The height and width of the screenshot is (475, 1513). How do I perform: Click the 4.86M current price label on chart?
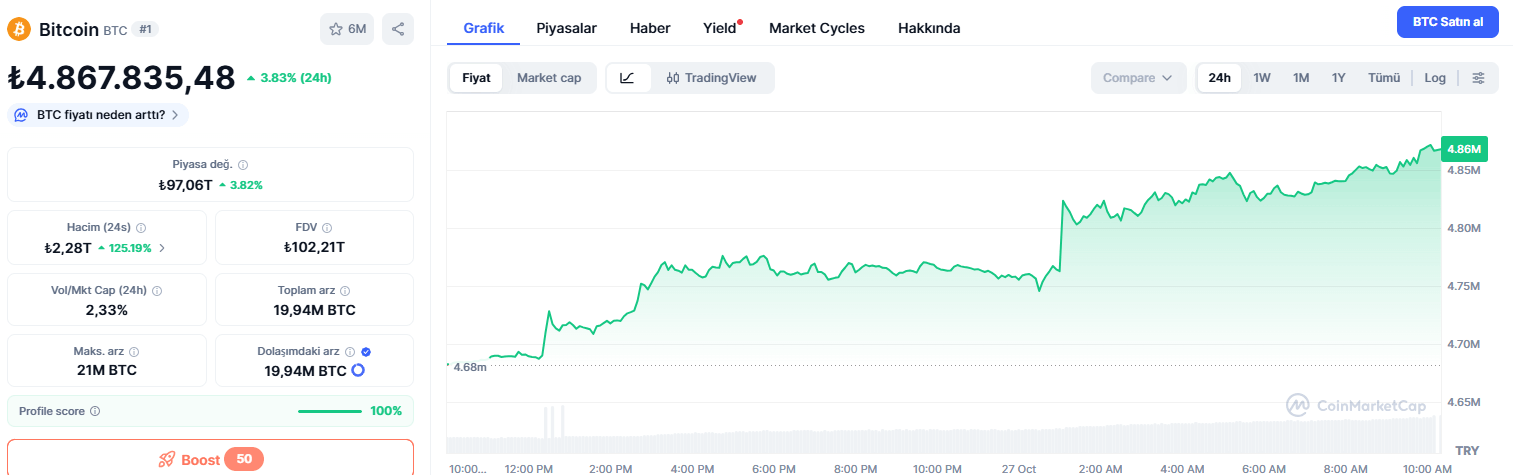(1465, 149)
